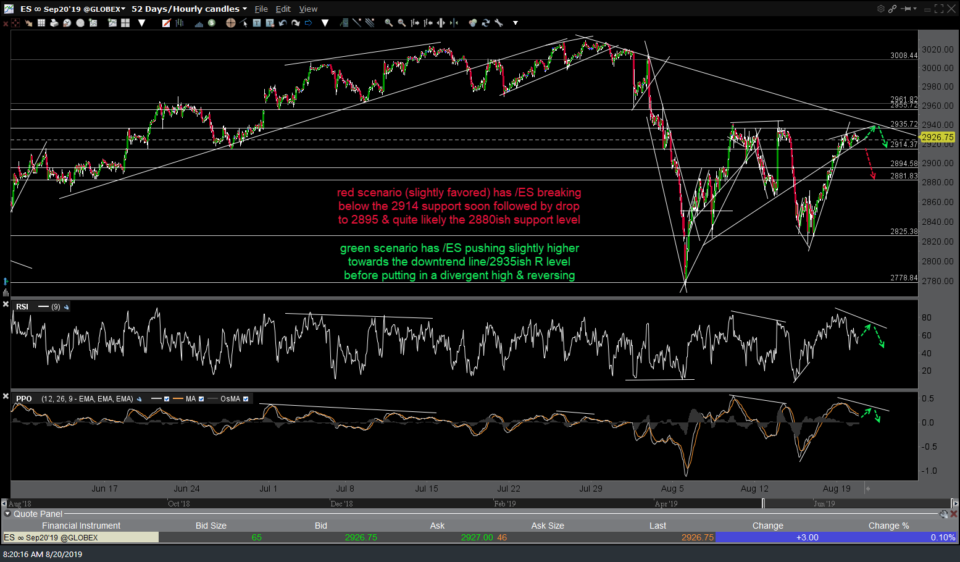Collapse the Quote Panel expander
The height and width of the screenshot is (562, 960).
point(7,514)
